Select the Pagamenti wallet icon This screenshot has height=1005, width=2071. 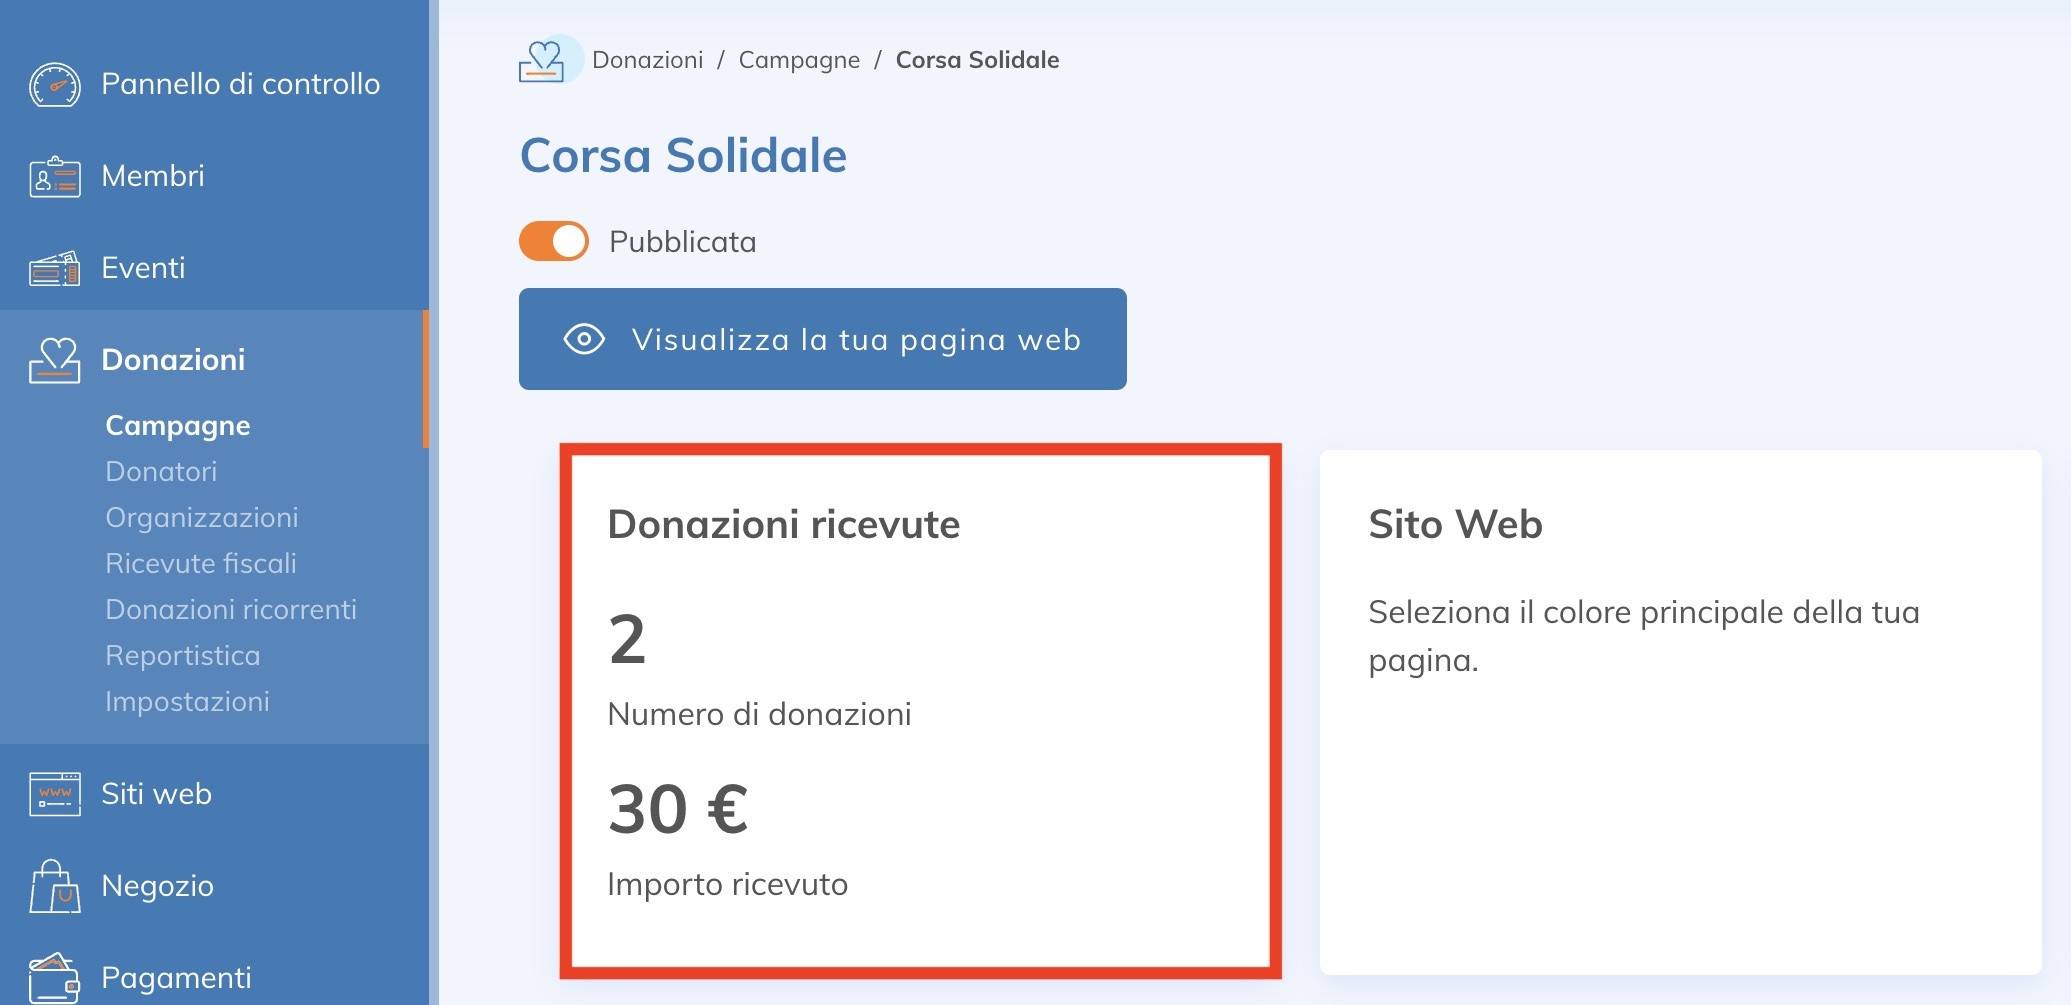[x=55, y=975]
